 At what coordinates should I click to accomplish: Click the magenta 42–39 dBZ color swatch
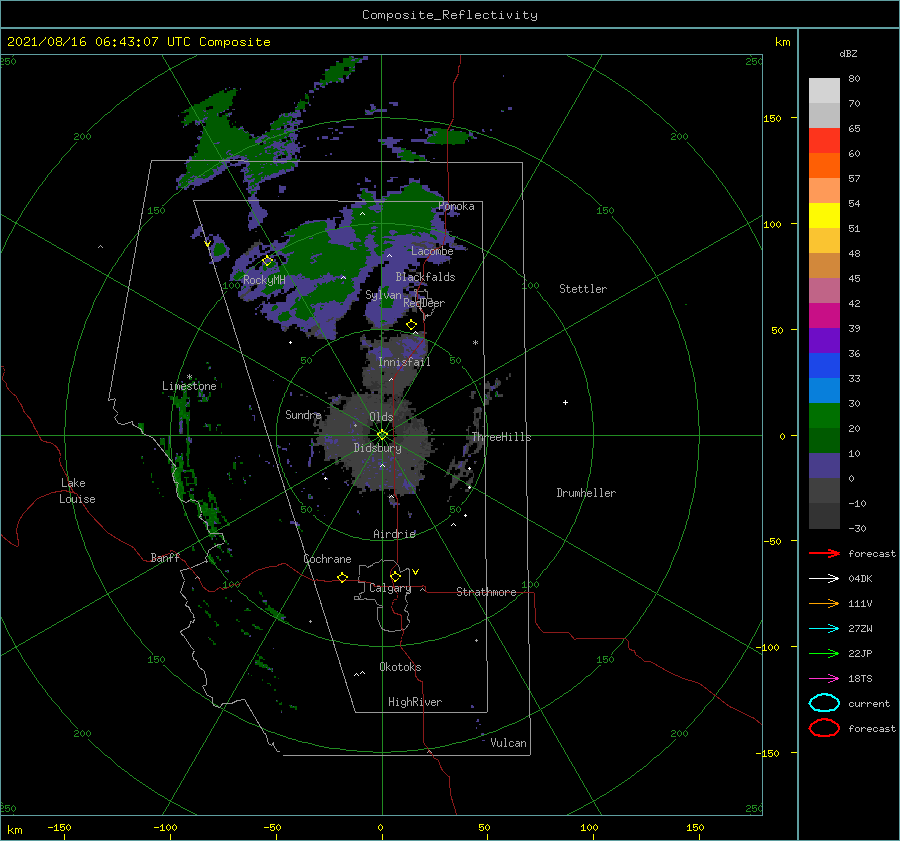pos(824,316)
